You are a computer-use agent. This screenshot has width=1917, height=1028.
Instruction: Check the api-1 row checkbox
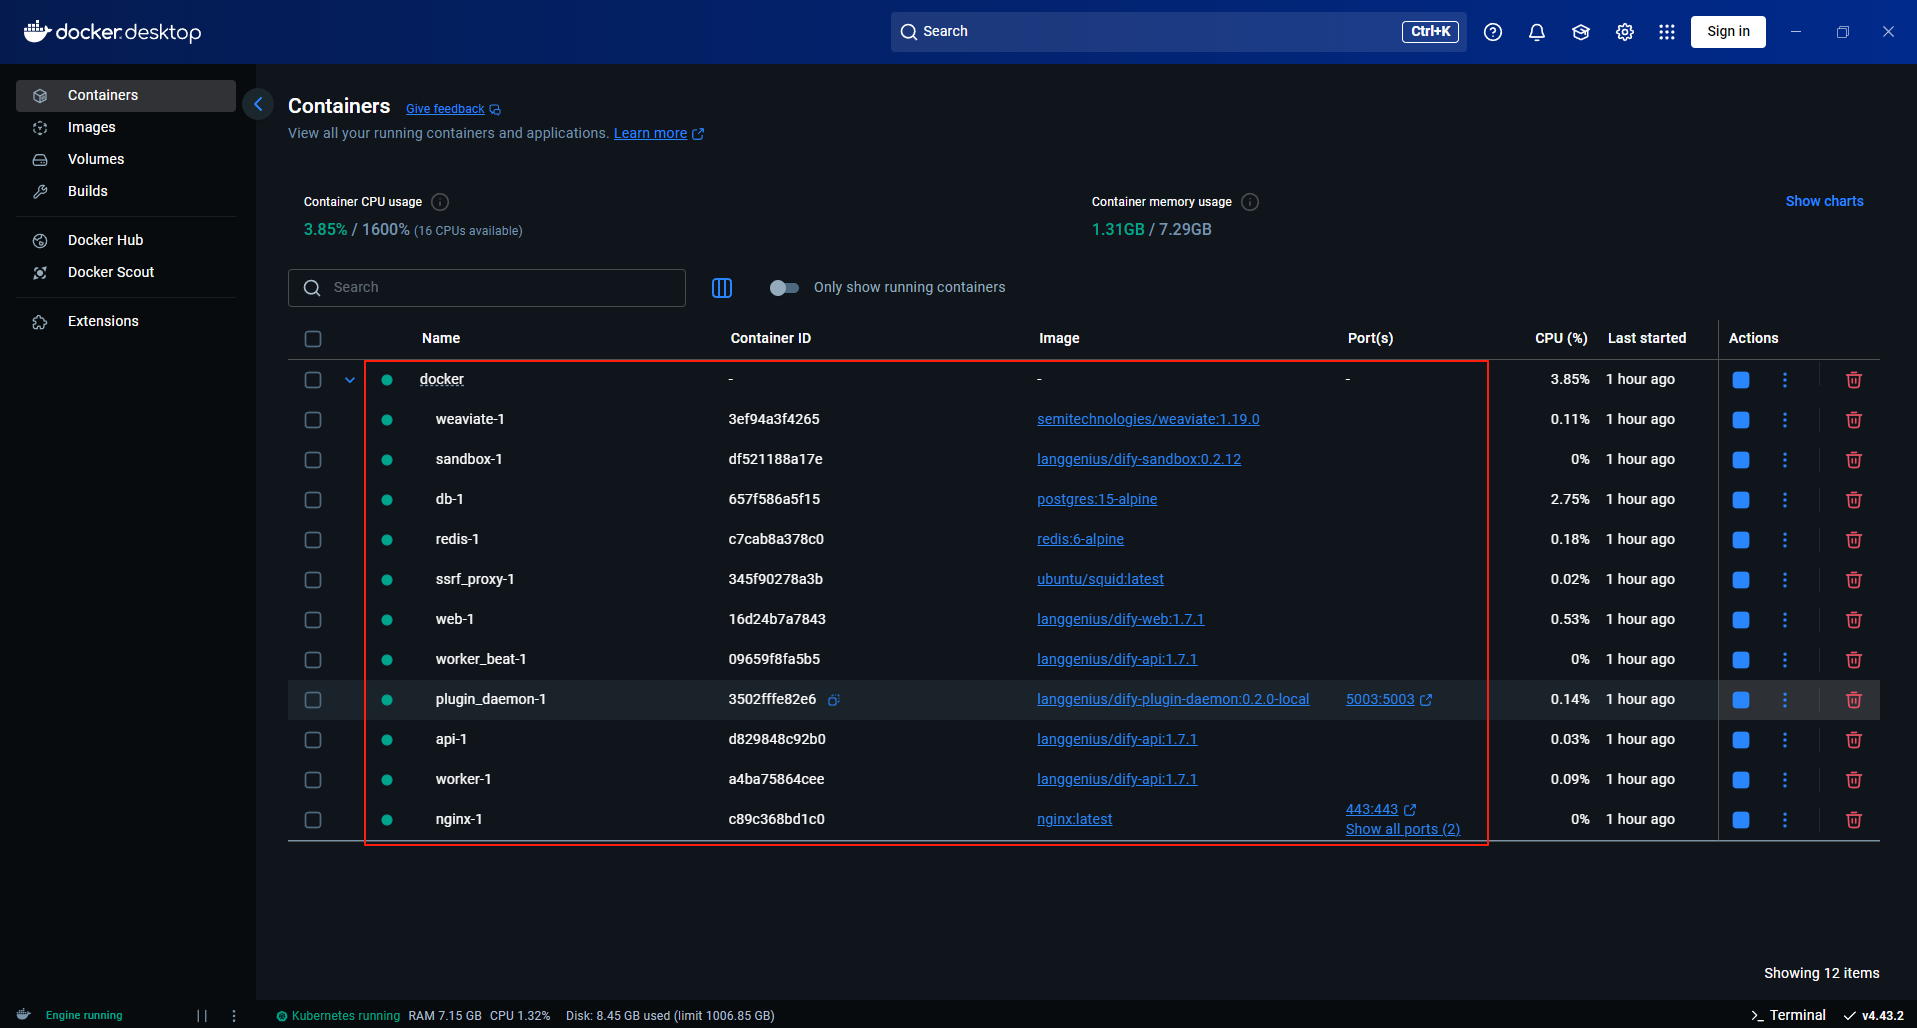pyautogui.click(x=313, y=740)
